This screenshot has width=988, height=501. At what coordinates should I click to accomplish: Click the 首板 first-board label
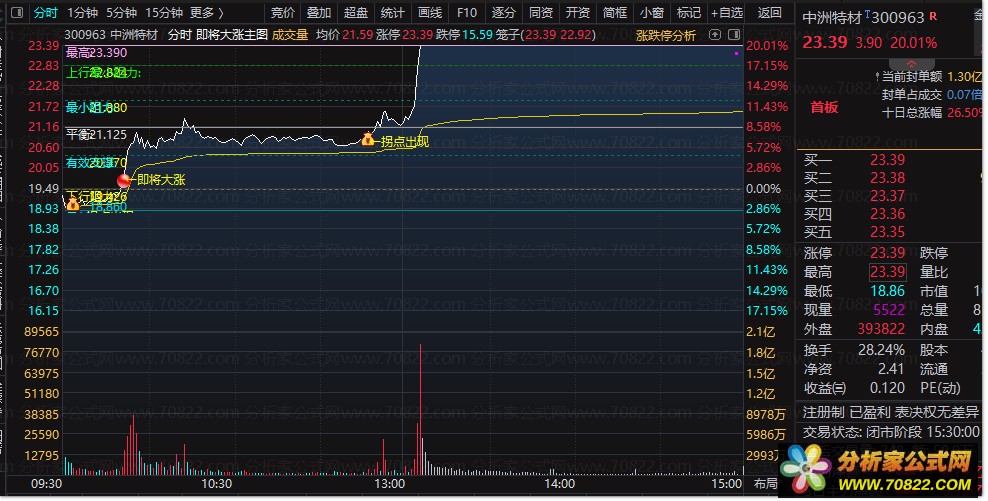coord(824,107)
